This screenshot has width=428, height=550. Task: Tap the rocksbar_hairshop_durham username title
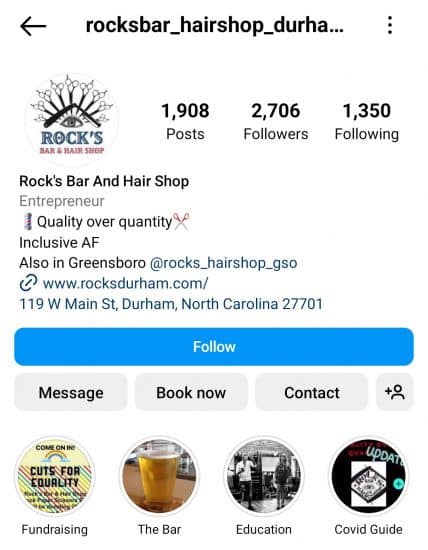215,26
